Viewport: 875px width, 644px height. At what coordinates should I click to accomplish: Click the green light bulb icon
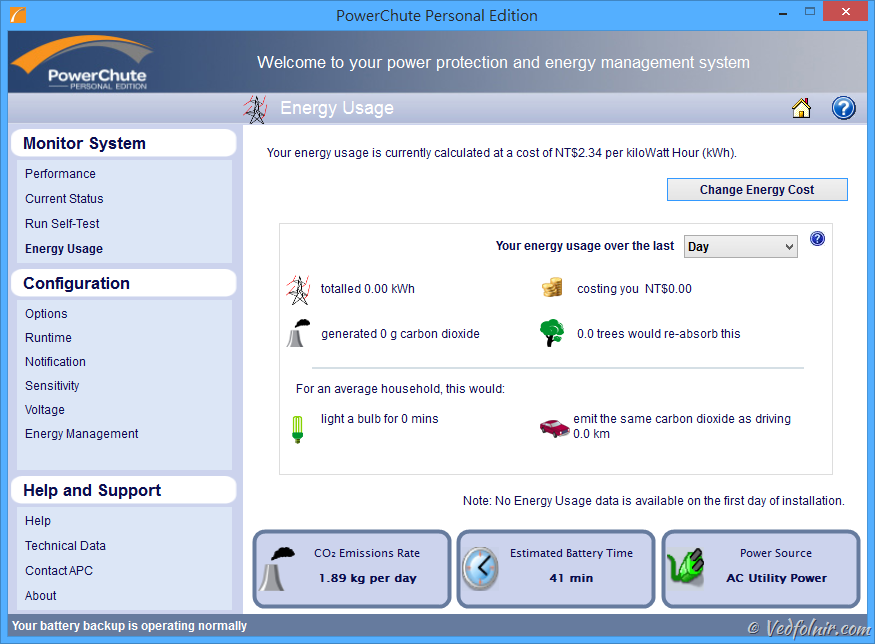tap(297, 429)
